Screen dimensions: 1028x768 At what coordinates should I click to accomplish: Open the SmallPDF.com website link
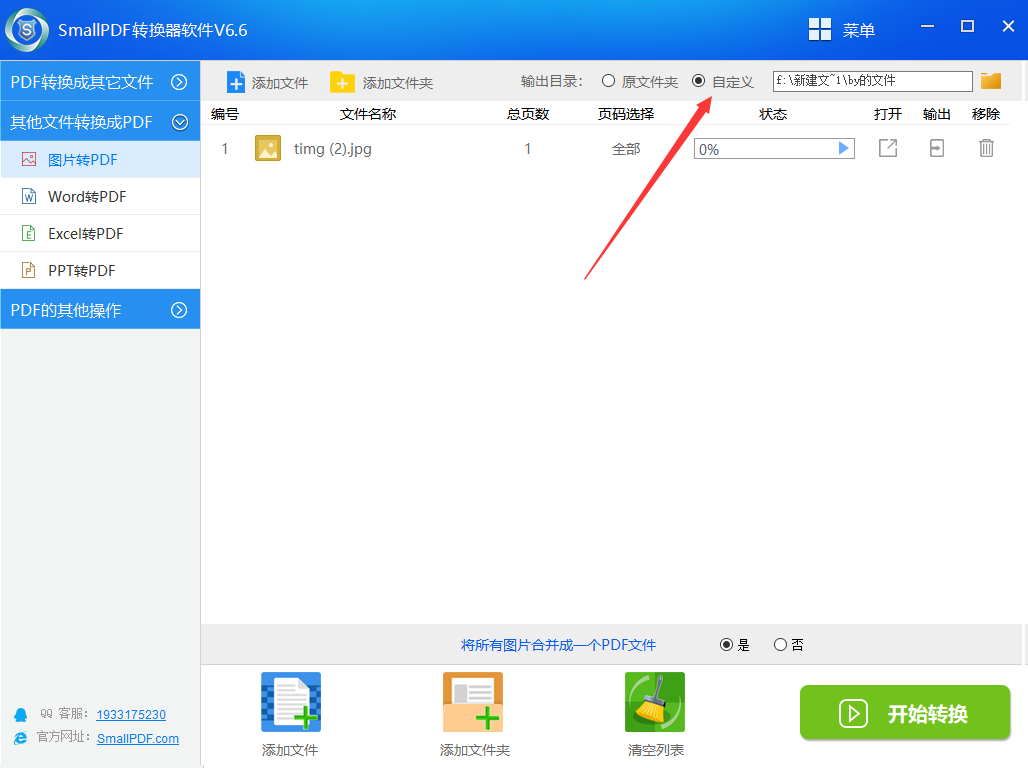coord(138,738)
